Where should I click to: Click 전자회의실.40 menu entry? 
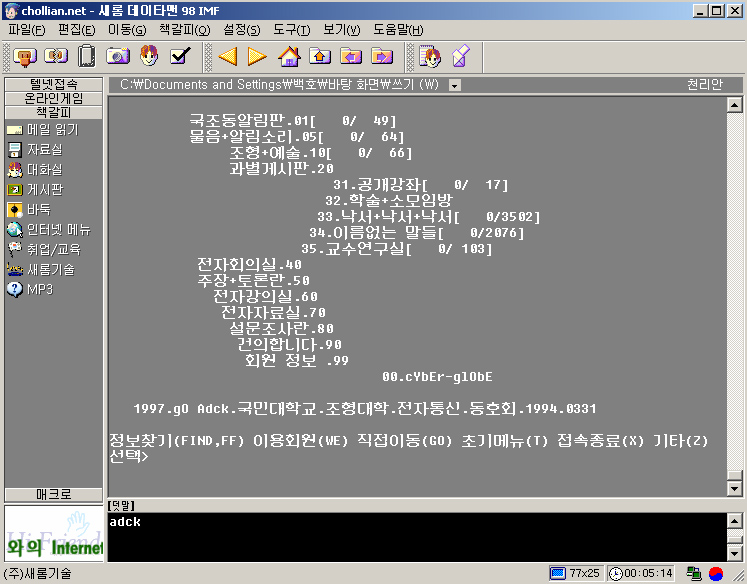[x=249, y=264]
